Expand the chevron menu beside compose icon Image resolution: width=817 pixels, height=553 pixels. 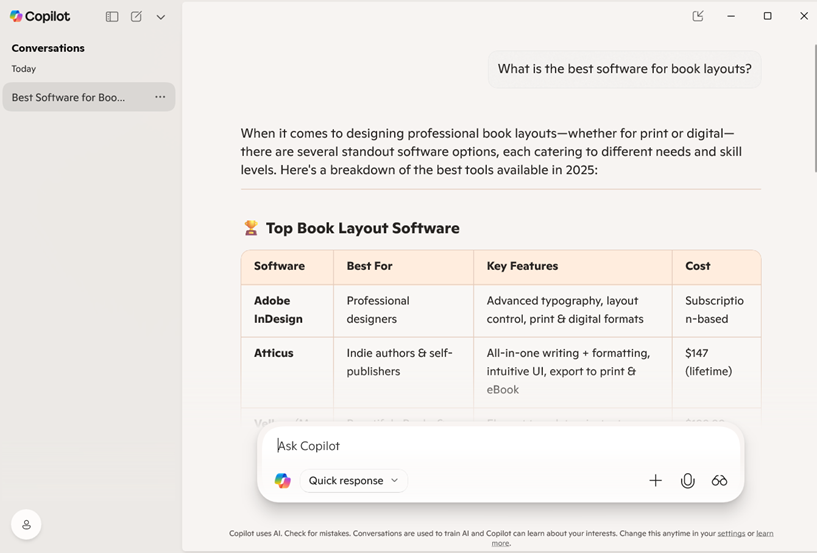(x=160, y=17)
